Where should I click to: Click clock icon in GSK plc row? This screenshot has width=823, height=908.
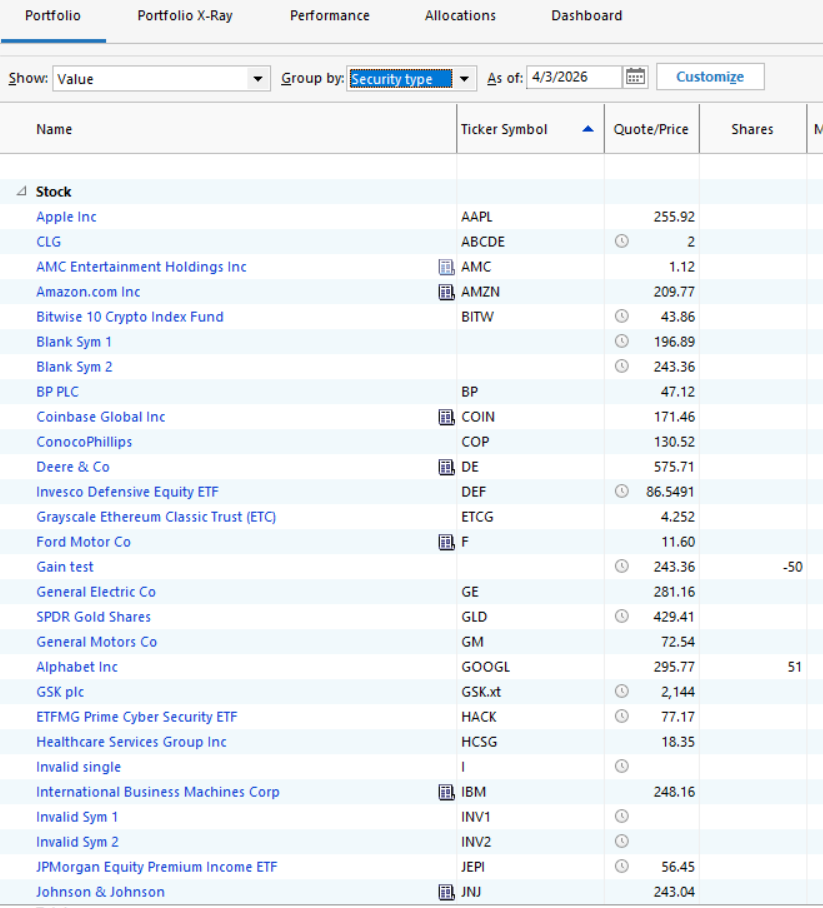click(x=621, y=691)
